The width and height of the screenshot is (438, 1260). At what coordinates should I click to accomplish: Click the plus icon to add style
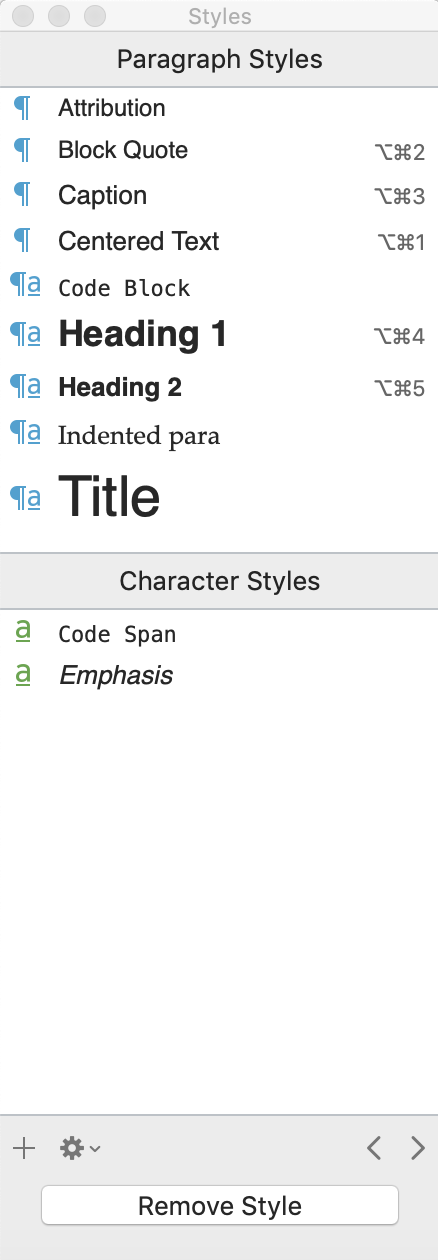coord(24,1148)
